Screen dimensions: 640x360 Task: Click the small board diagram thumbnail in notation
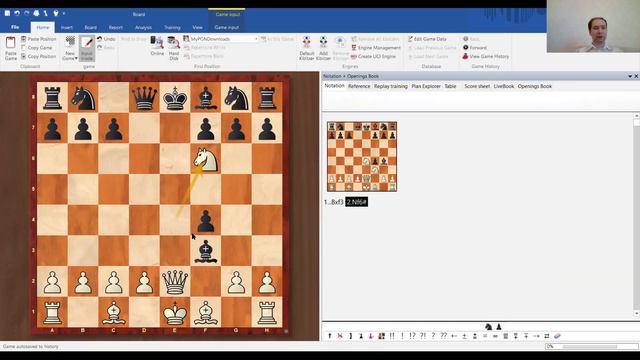coord(362,156)
